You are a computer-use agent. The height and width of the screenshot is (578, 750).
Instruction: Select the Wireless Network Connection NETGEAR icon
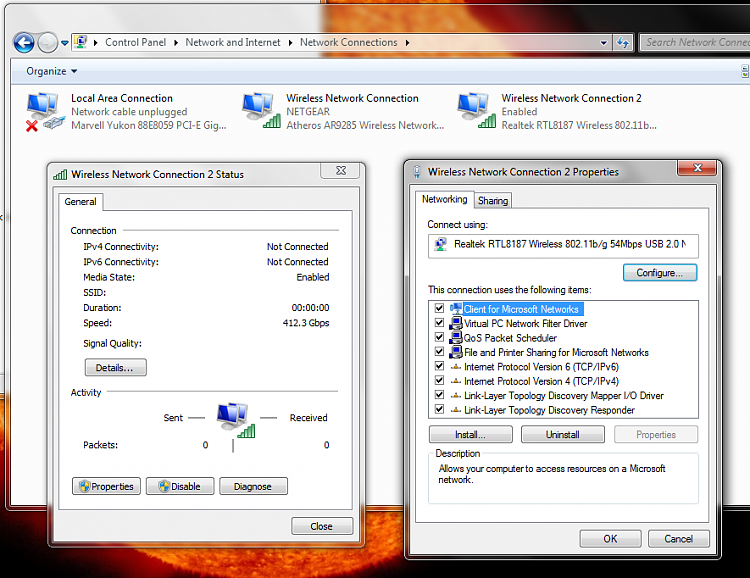261,111
